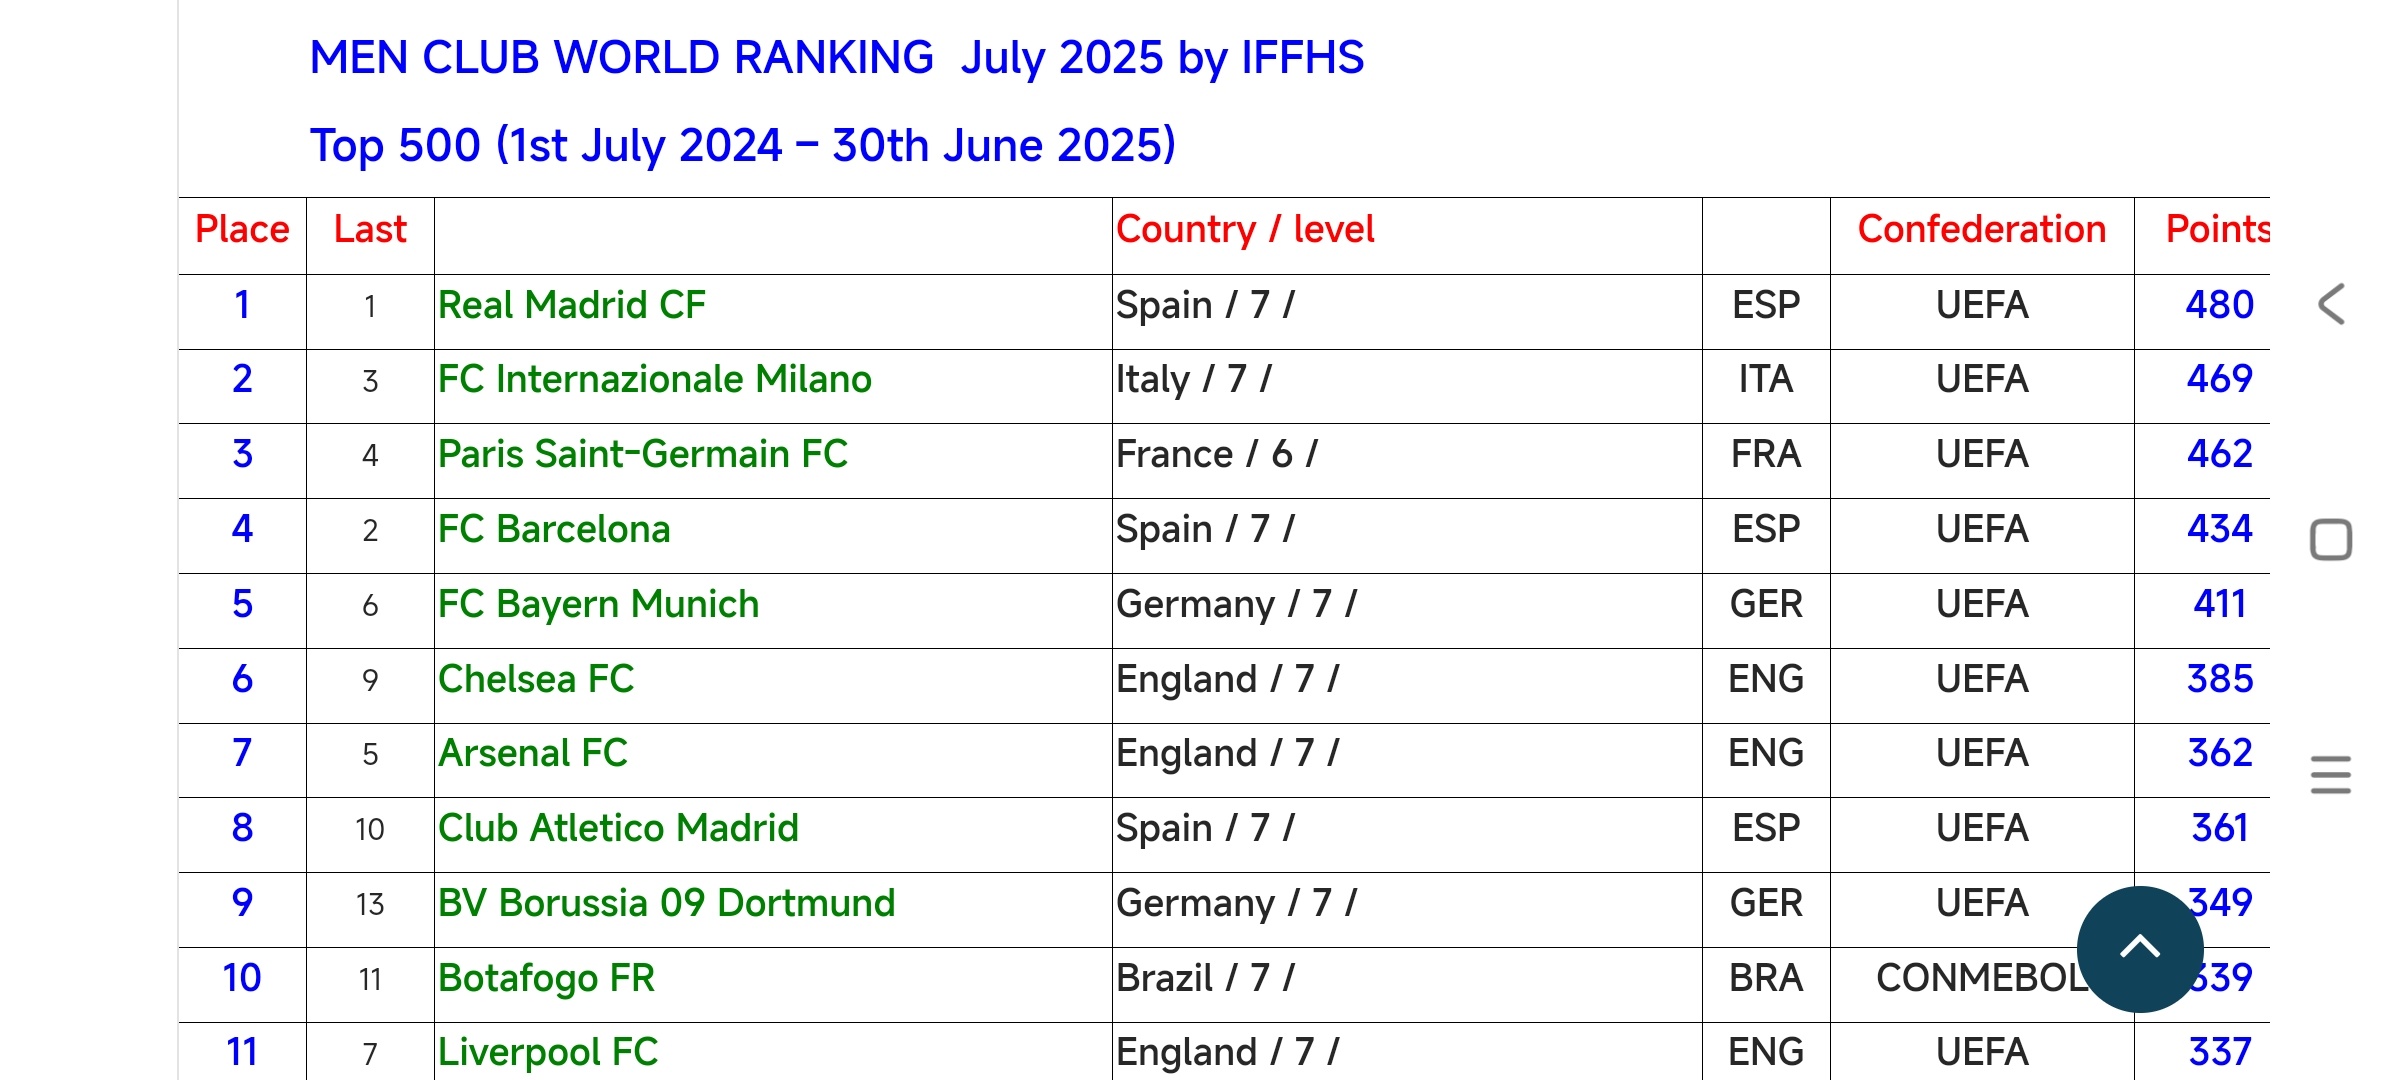The width and height of the screenshot is (2400, 1080).
Task: Click FC Barcelona in the ranking
Action: point(554,529)
